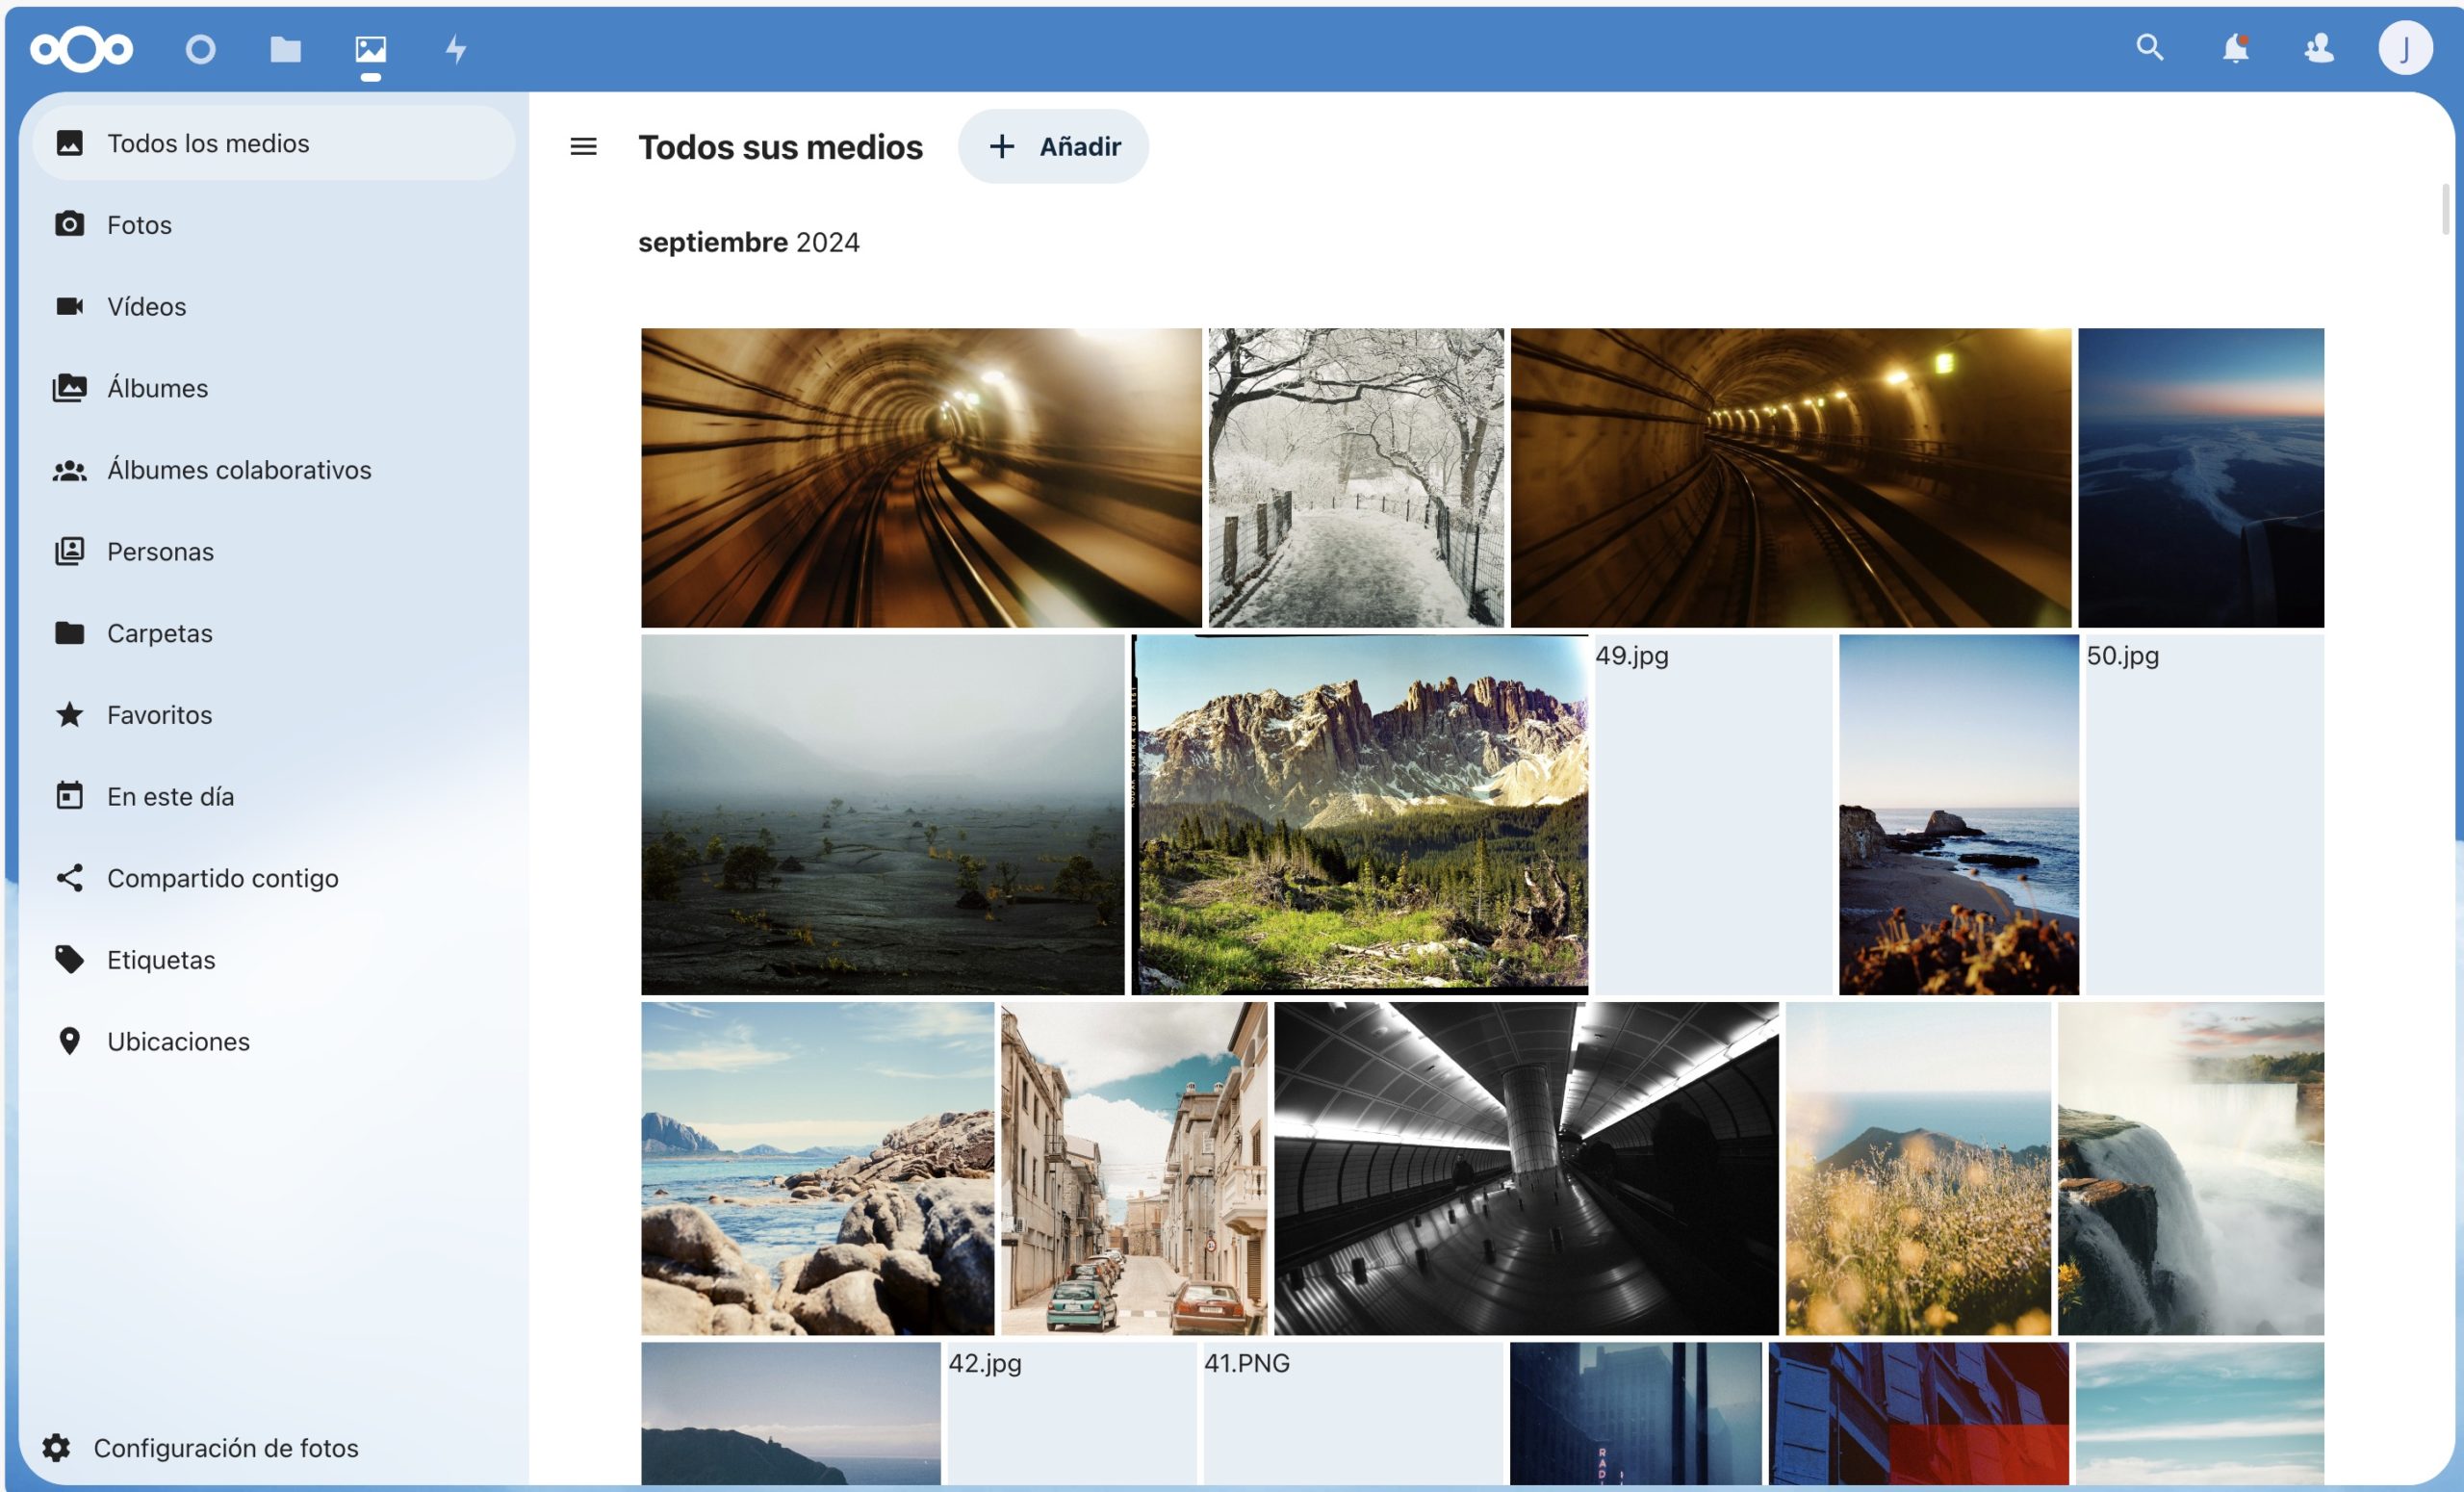Viewport: 2464px width, 1492px height.
Task: Click the Añadir button
Action: coord(1053,147)
